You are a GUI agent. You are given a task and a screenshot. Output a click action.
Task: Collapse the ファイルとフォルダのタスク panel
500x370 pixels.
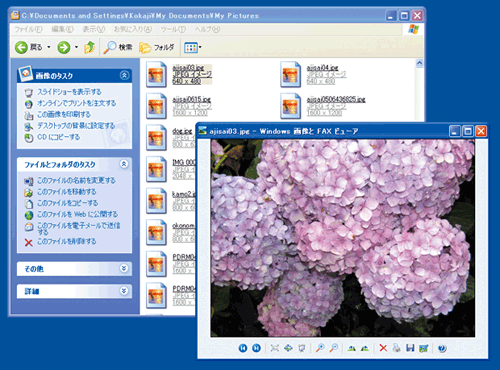tap(124, 164)
